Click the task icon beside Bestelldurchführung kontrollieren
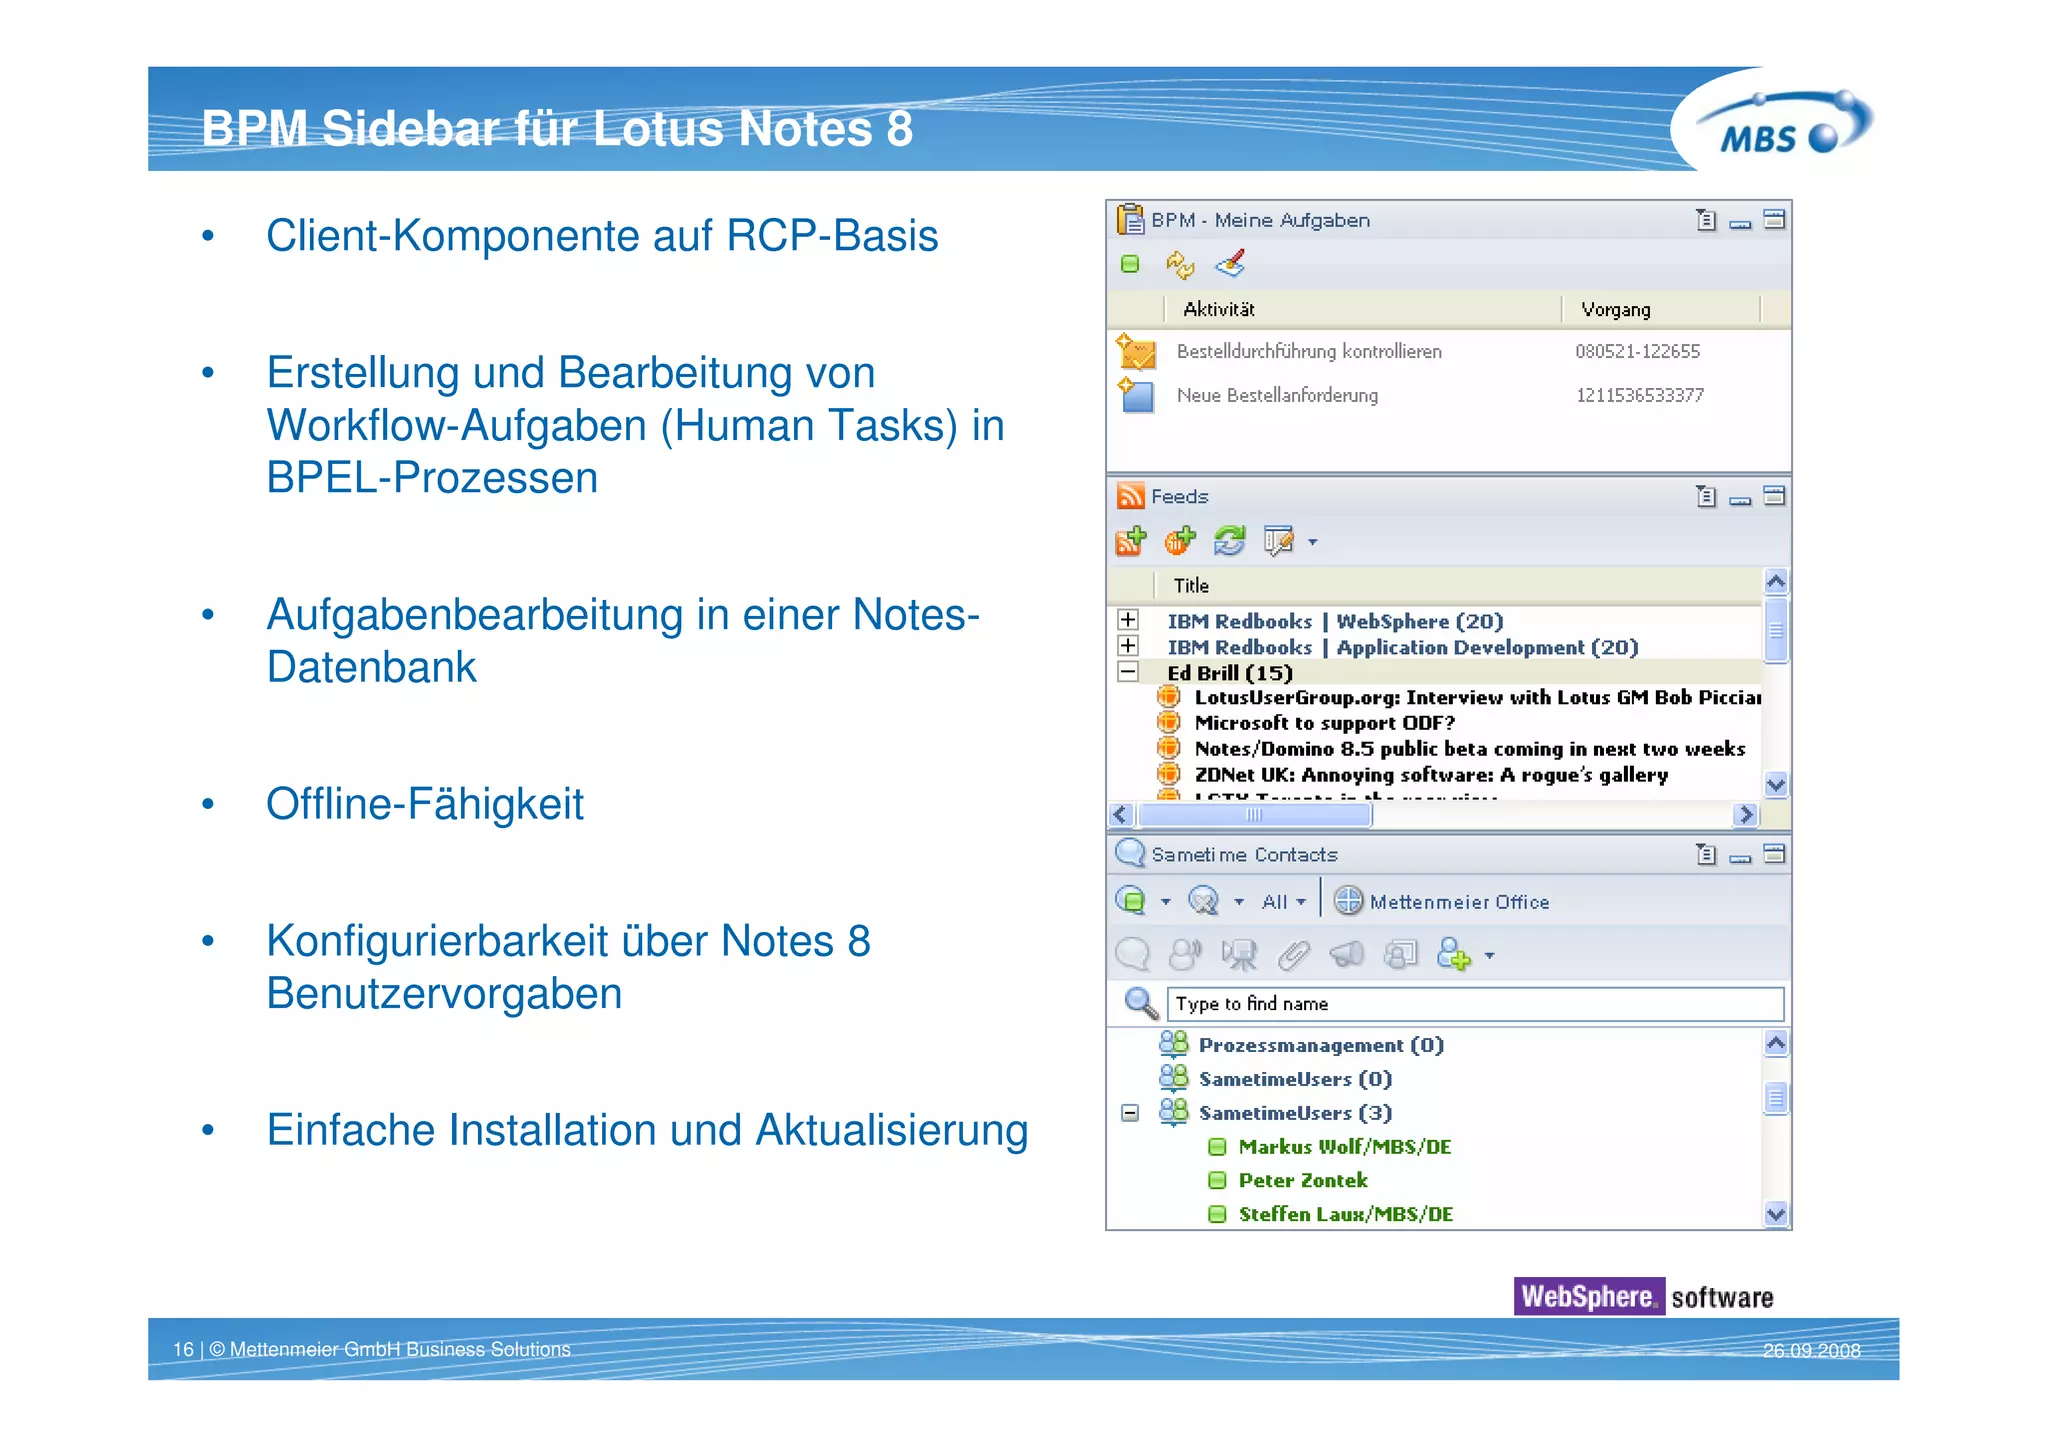 [x=1136, y=352]
